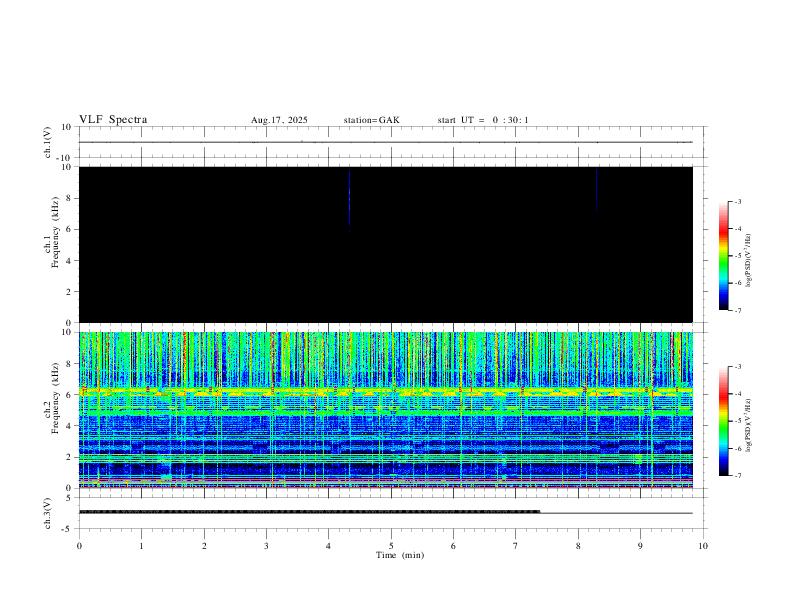Click the 0 tick label on time axis

pos(79,545)
